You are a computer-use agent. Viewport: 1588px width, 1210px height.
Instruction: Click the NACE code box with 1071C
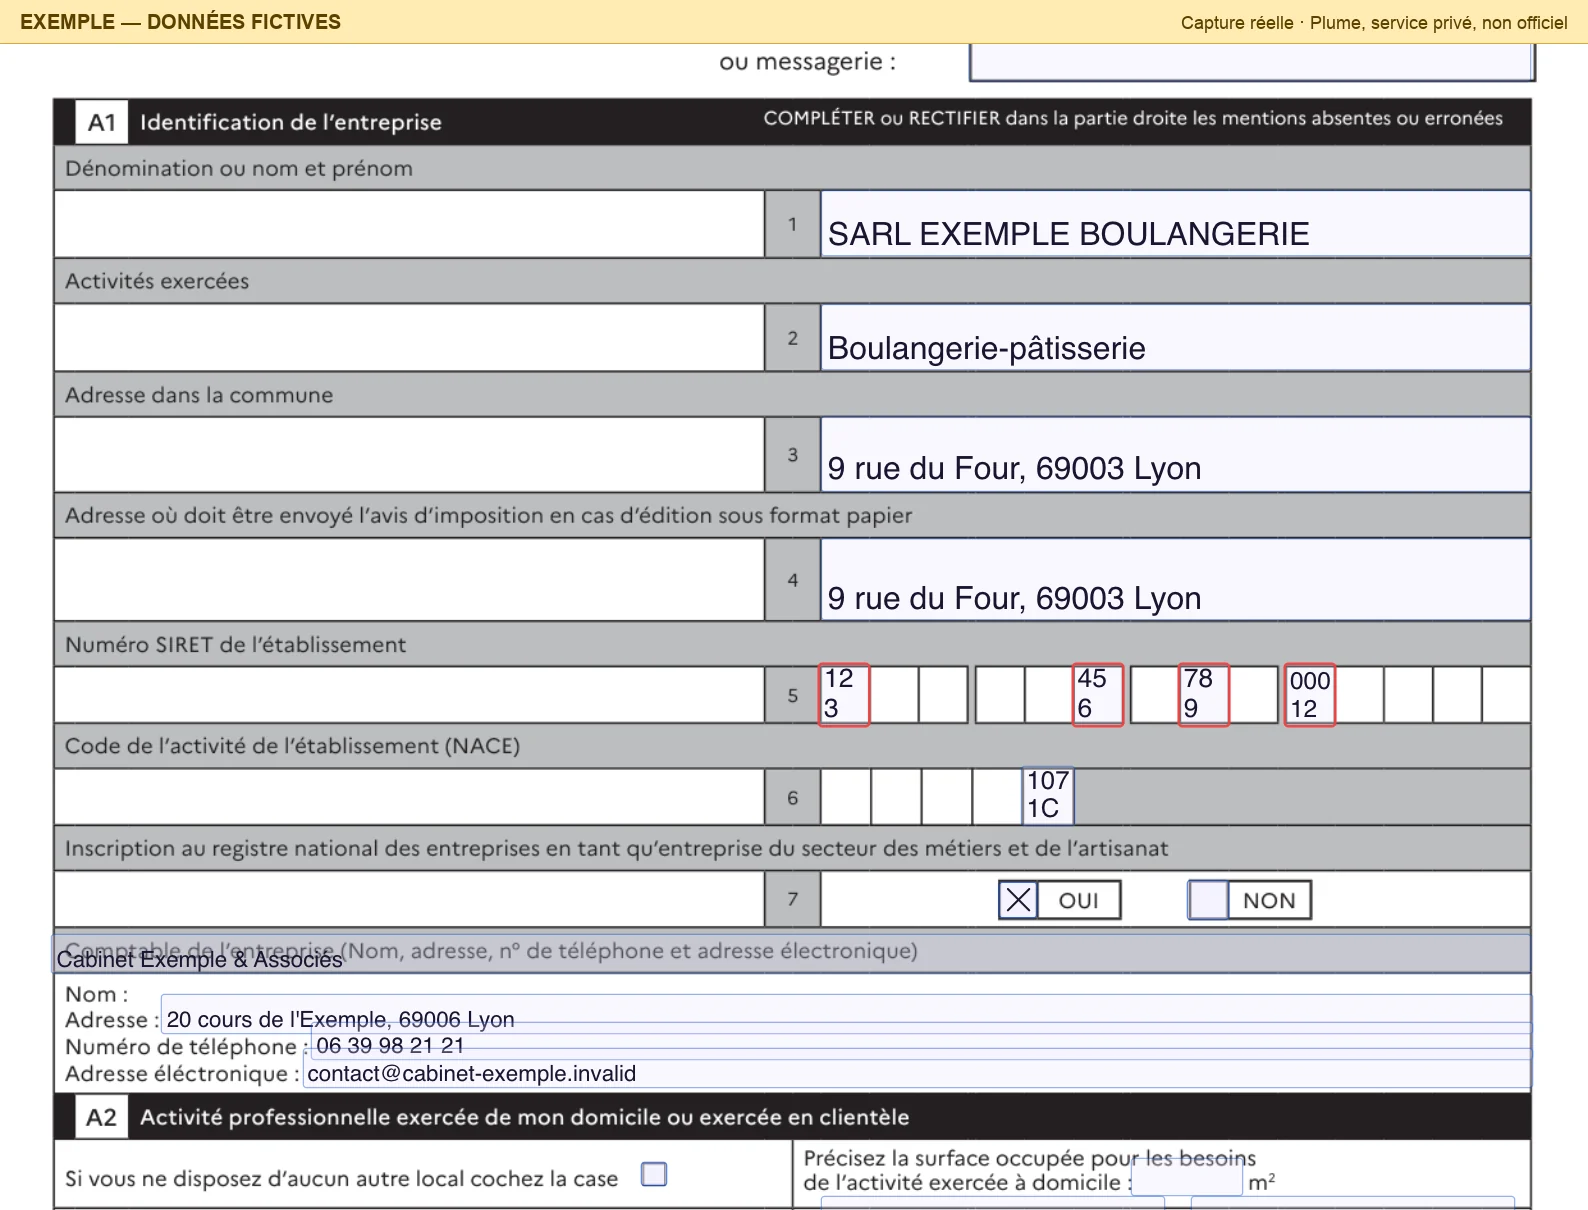1048,796
